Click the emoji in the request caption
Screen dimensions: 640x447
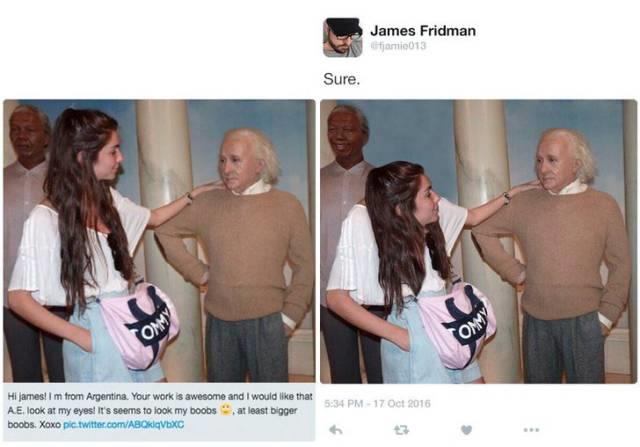point(225,409)
